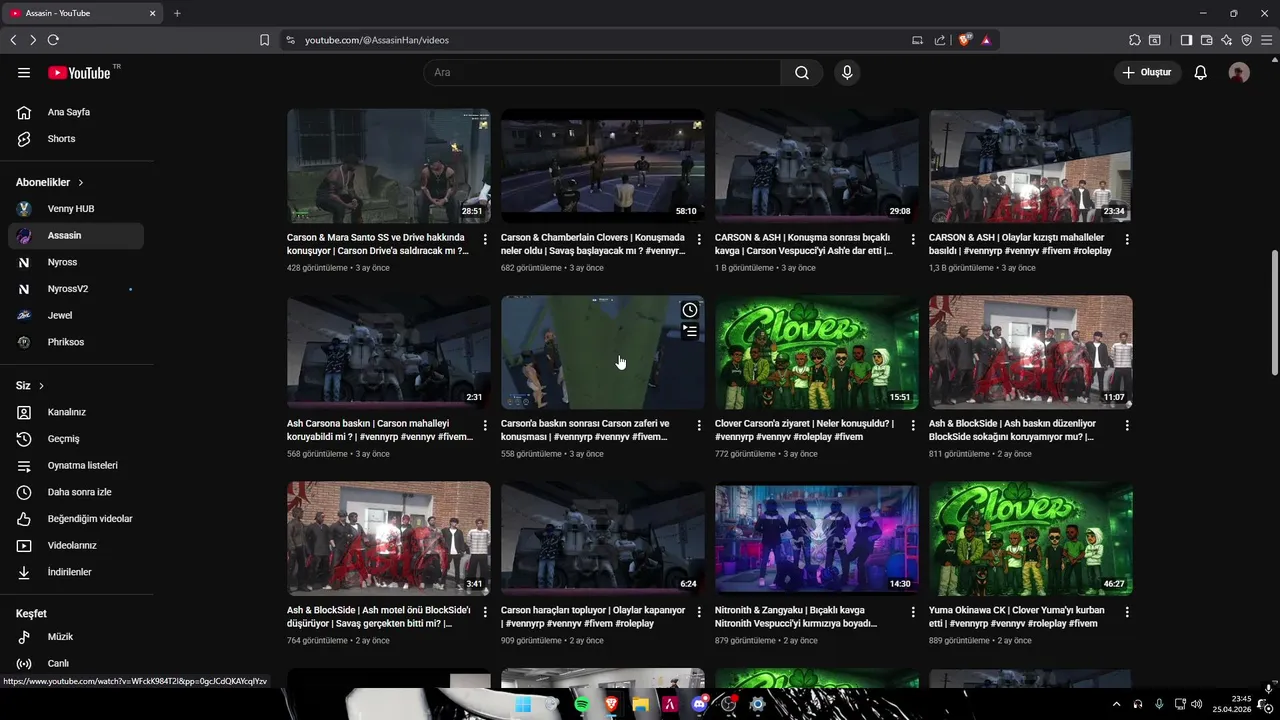Click the Oluştur create button
This screenshot has height=720, width=1280.
[1148, 73]
